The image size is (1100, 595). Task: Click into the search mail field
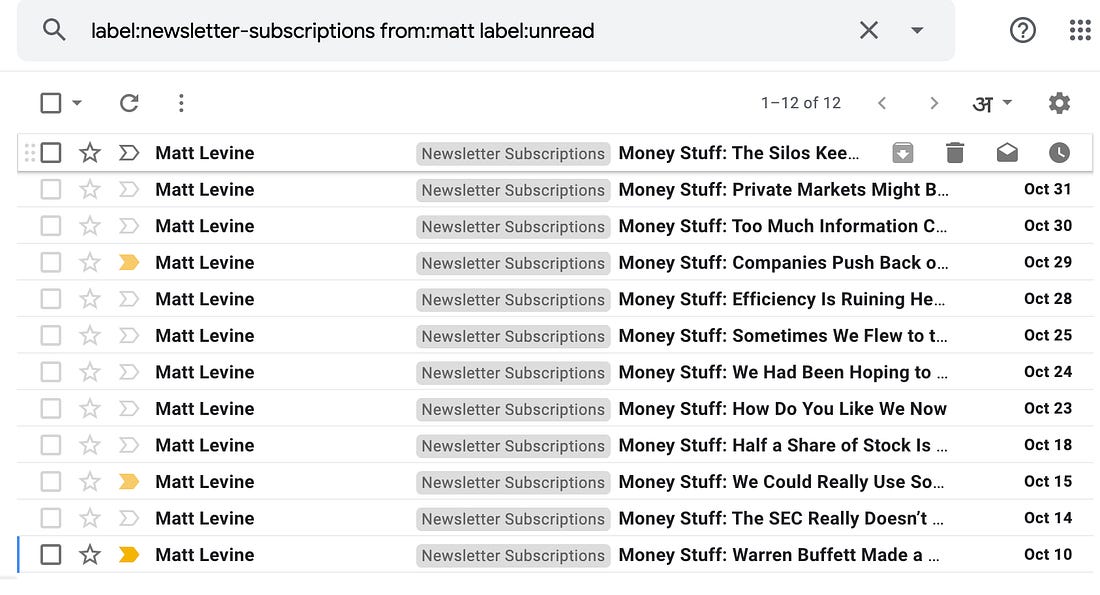click(x=463, y=31)
